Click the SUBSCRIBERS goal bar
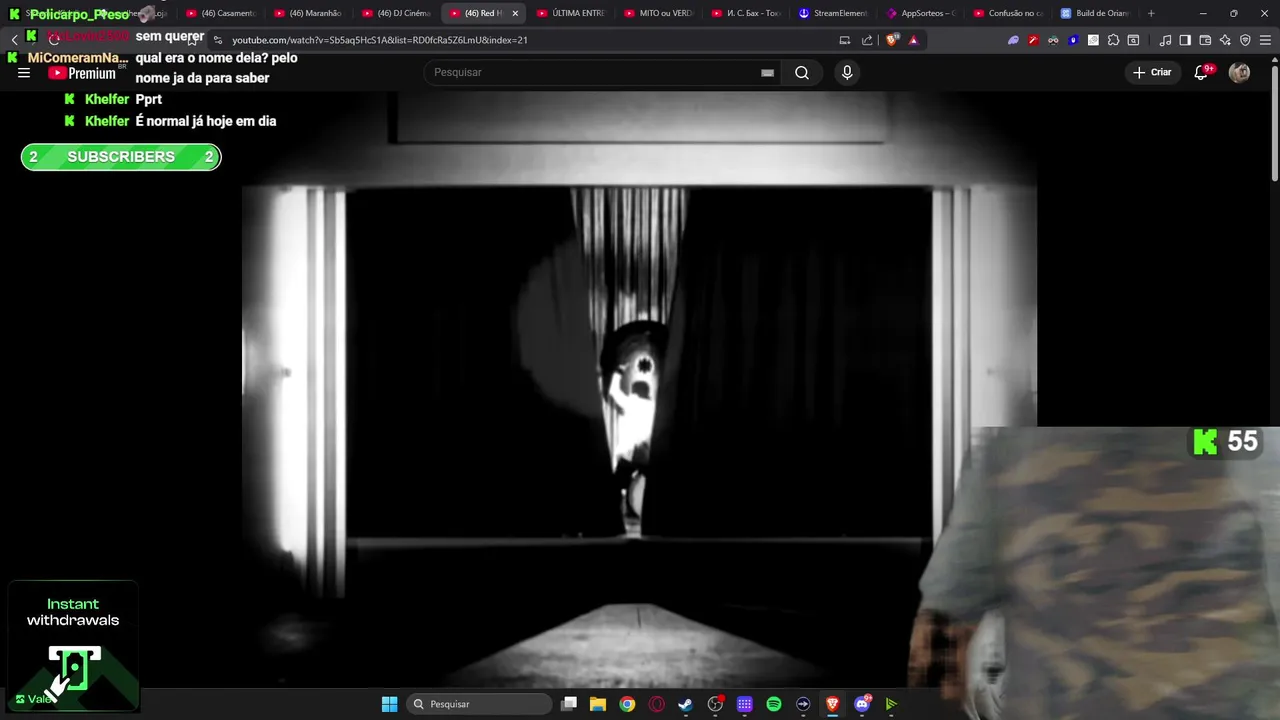The width and height of the screenshot is (1280, 720). [x=121, y=157]
